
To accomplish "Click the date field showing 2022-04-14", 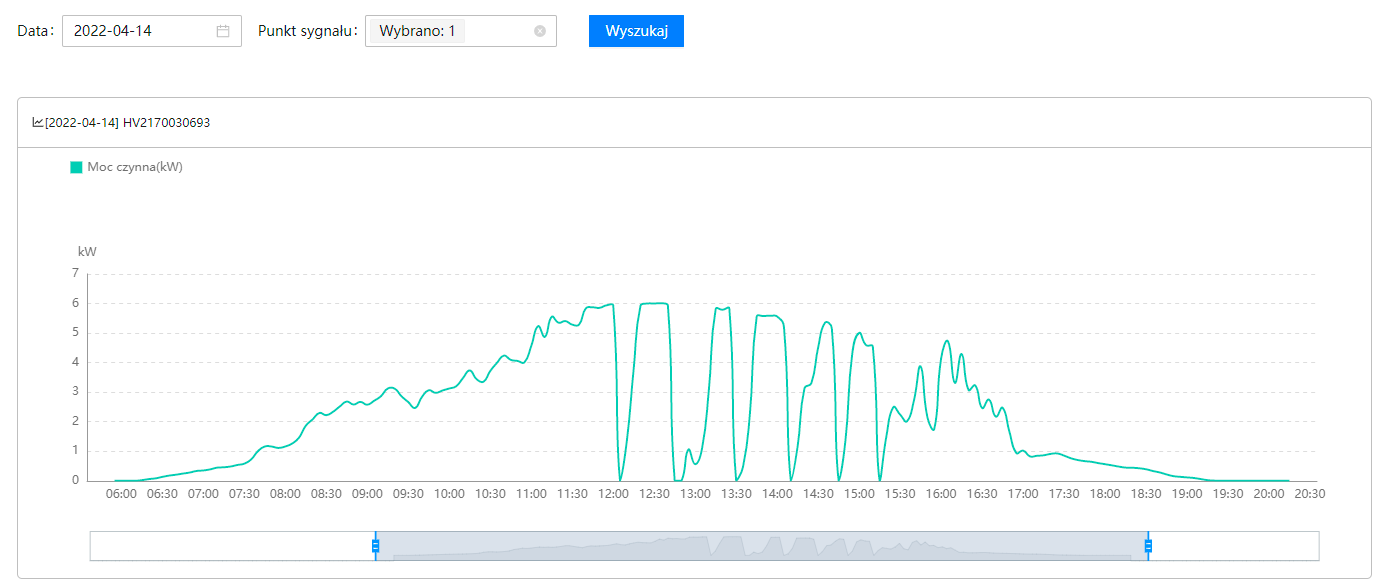I will (x=152, y=31).
